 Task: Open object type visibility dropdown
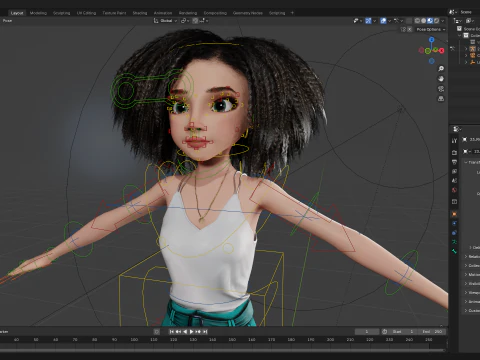[x=357, y=21]
